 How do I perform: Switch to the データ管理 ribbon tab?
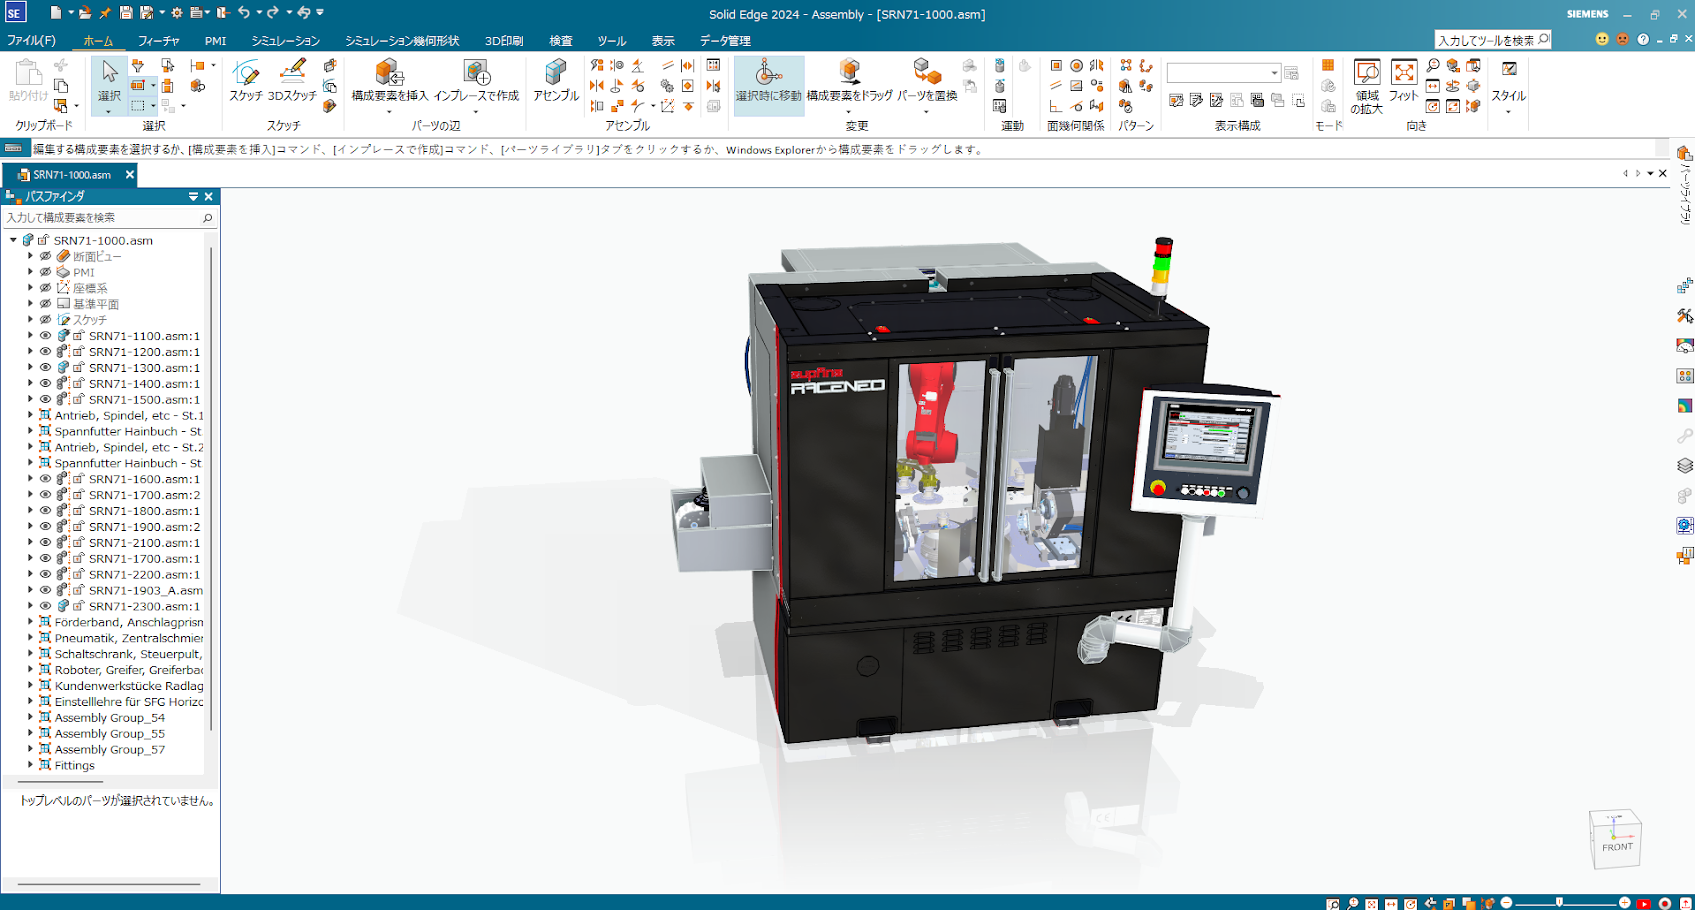coord(725,41)
